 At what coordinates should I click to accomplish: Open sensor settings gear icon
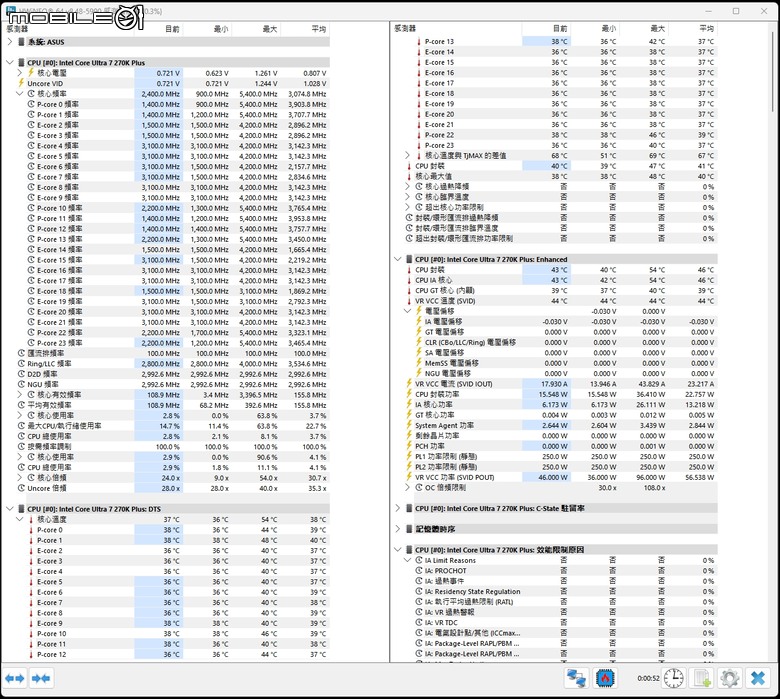pos(729,678)
